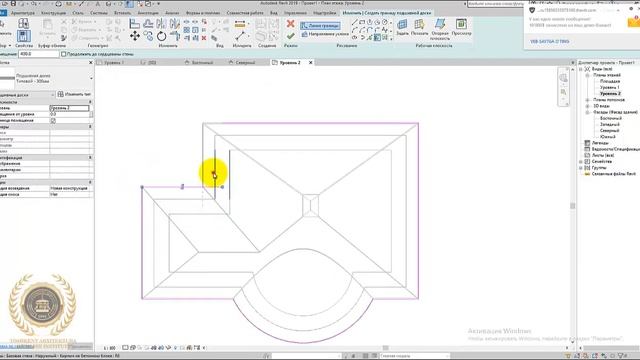Open the Вид ribbon tab
This screenshot has height=360, width=640.
click(273, 13)
